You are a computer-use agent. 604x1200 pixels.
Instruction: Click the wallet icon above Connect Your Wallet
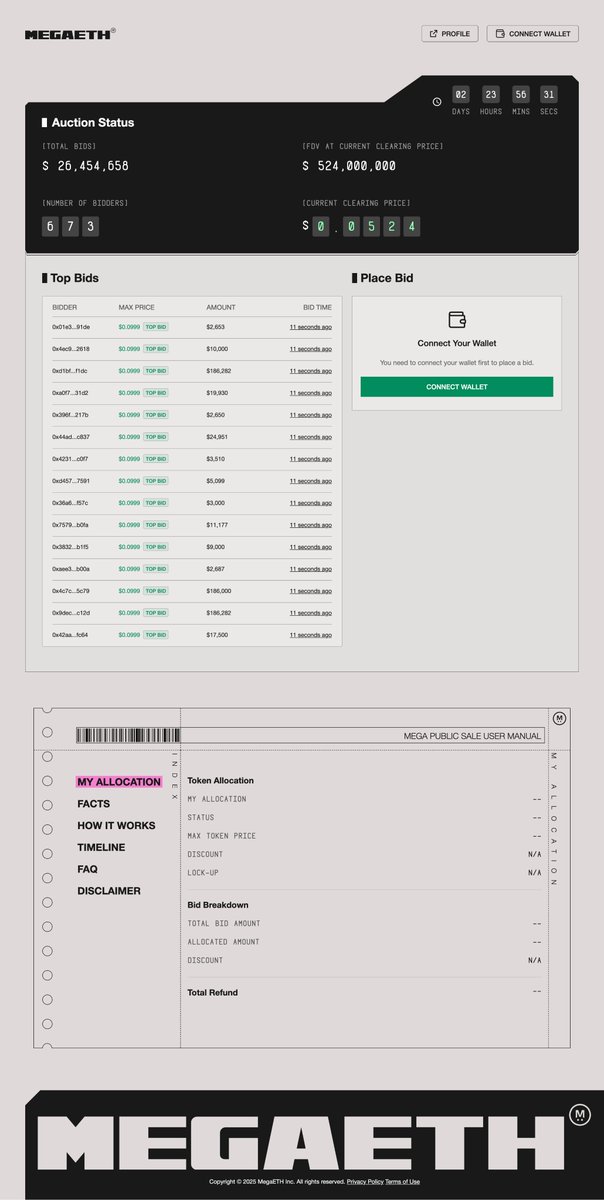pos(457,320)
